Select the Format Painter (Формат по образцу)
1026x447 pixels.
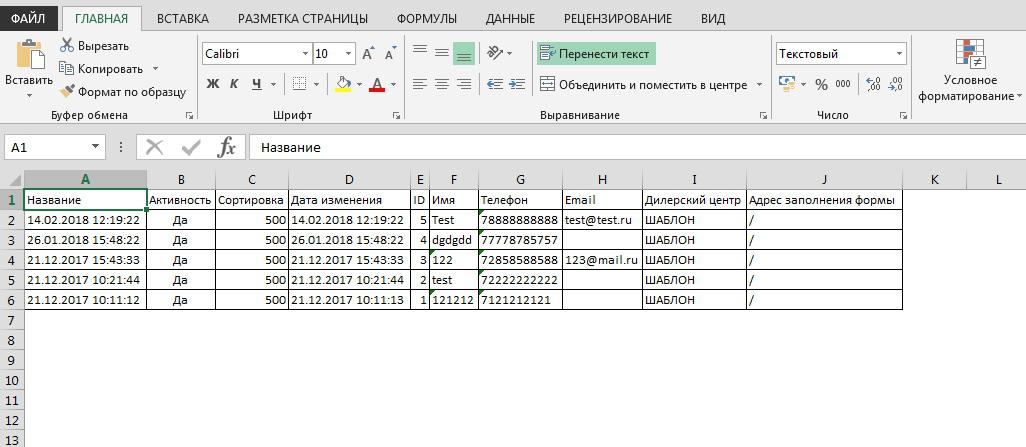click(x=122, y=92)
